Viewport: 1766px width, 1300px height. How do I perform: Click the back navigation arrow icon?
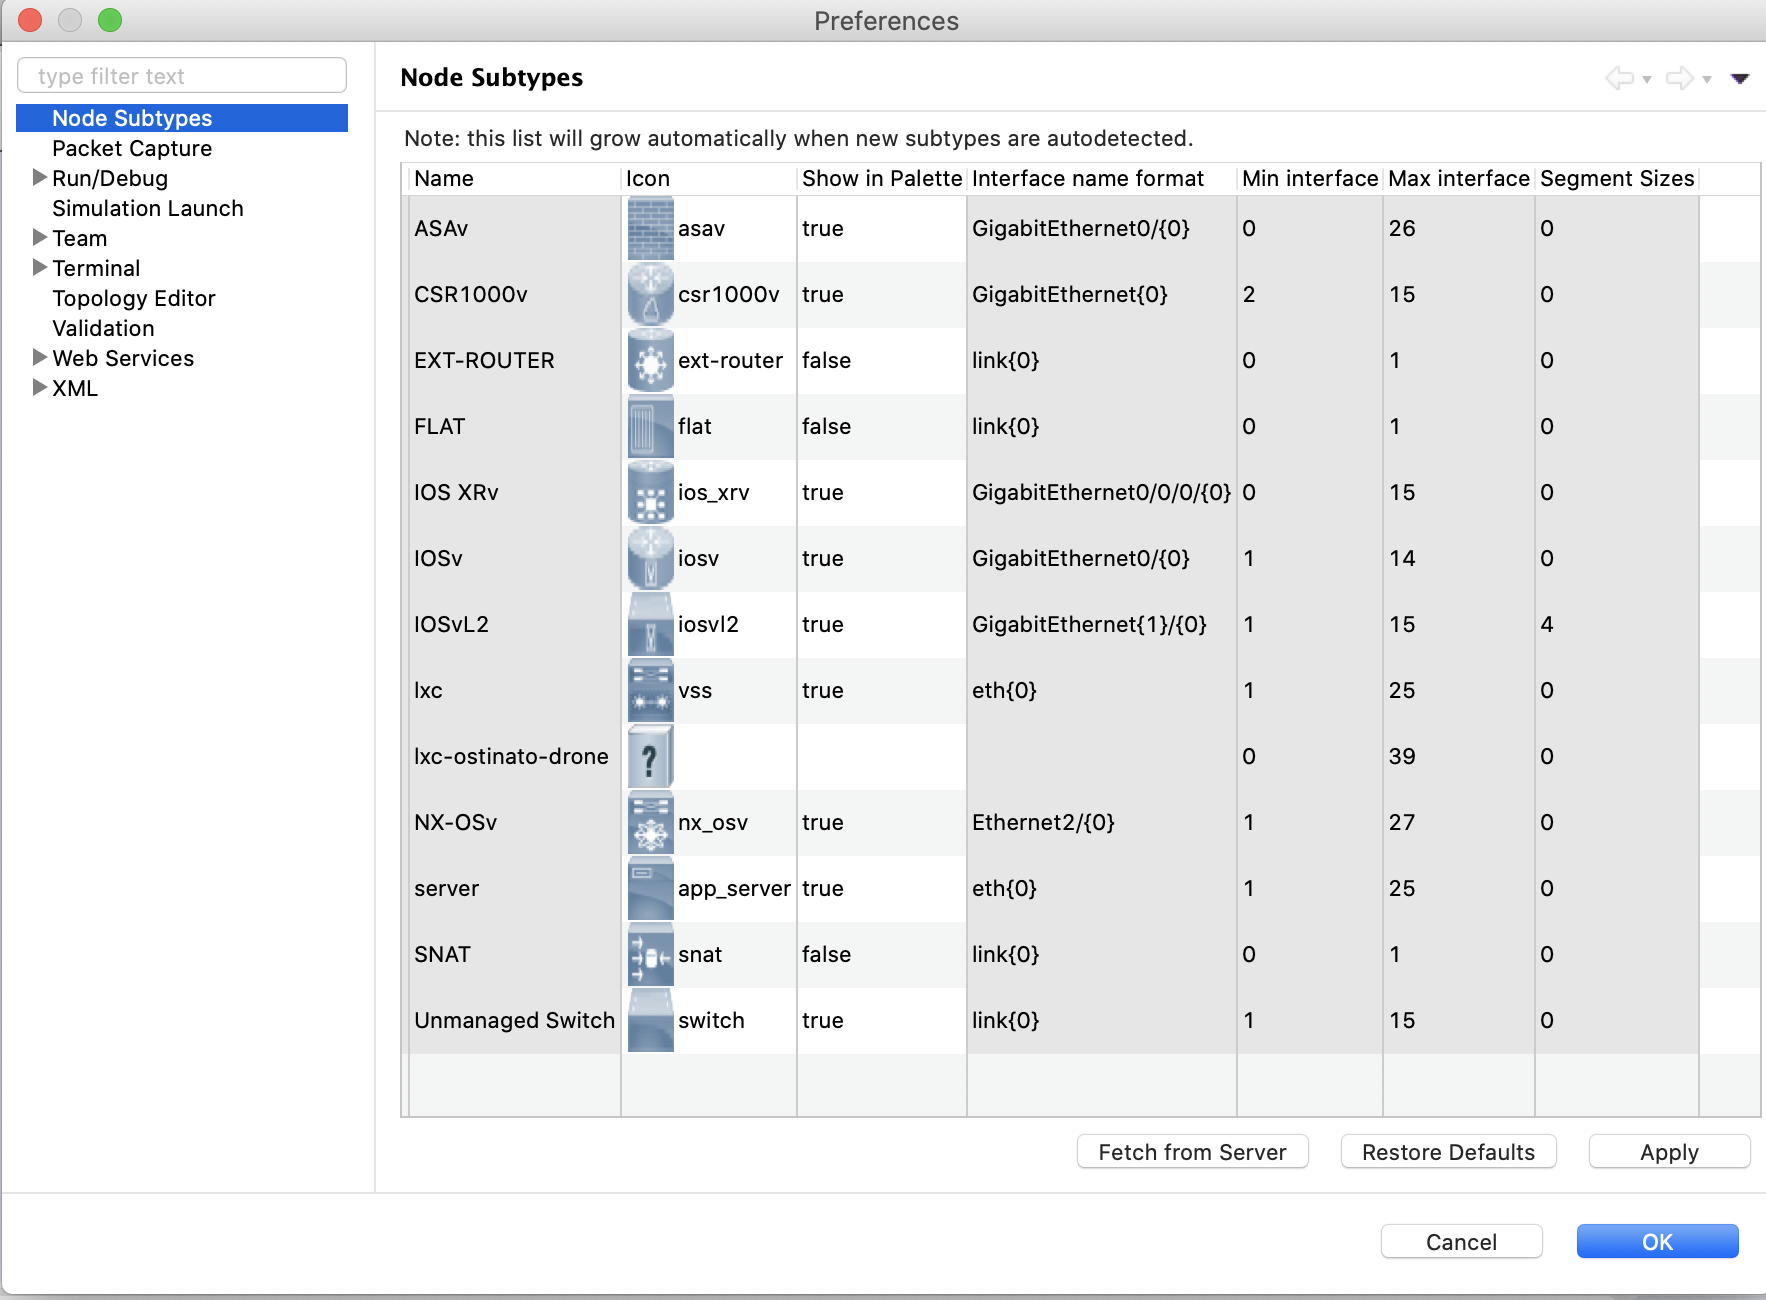[x=1618, y=78]
